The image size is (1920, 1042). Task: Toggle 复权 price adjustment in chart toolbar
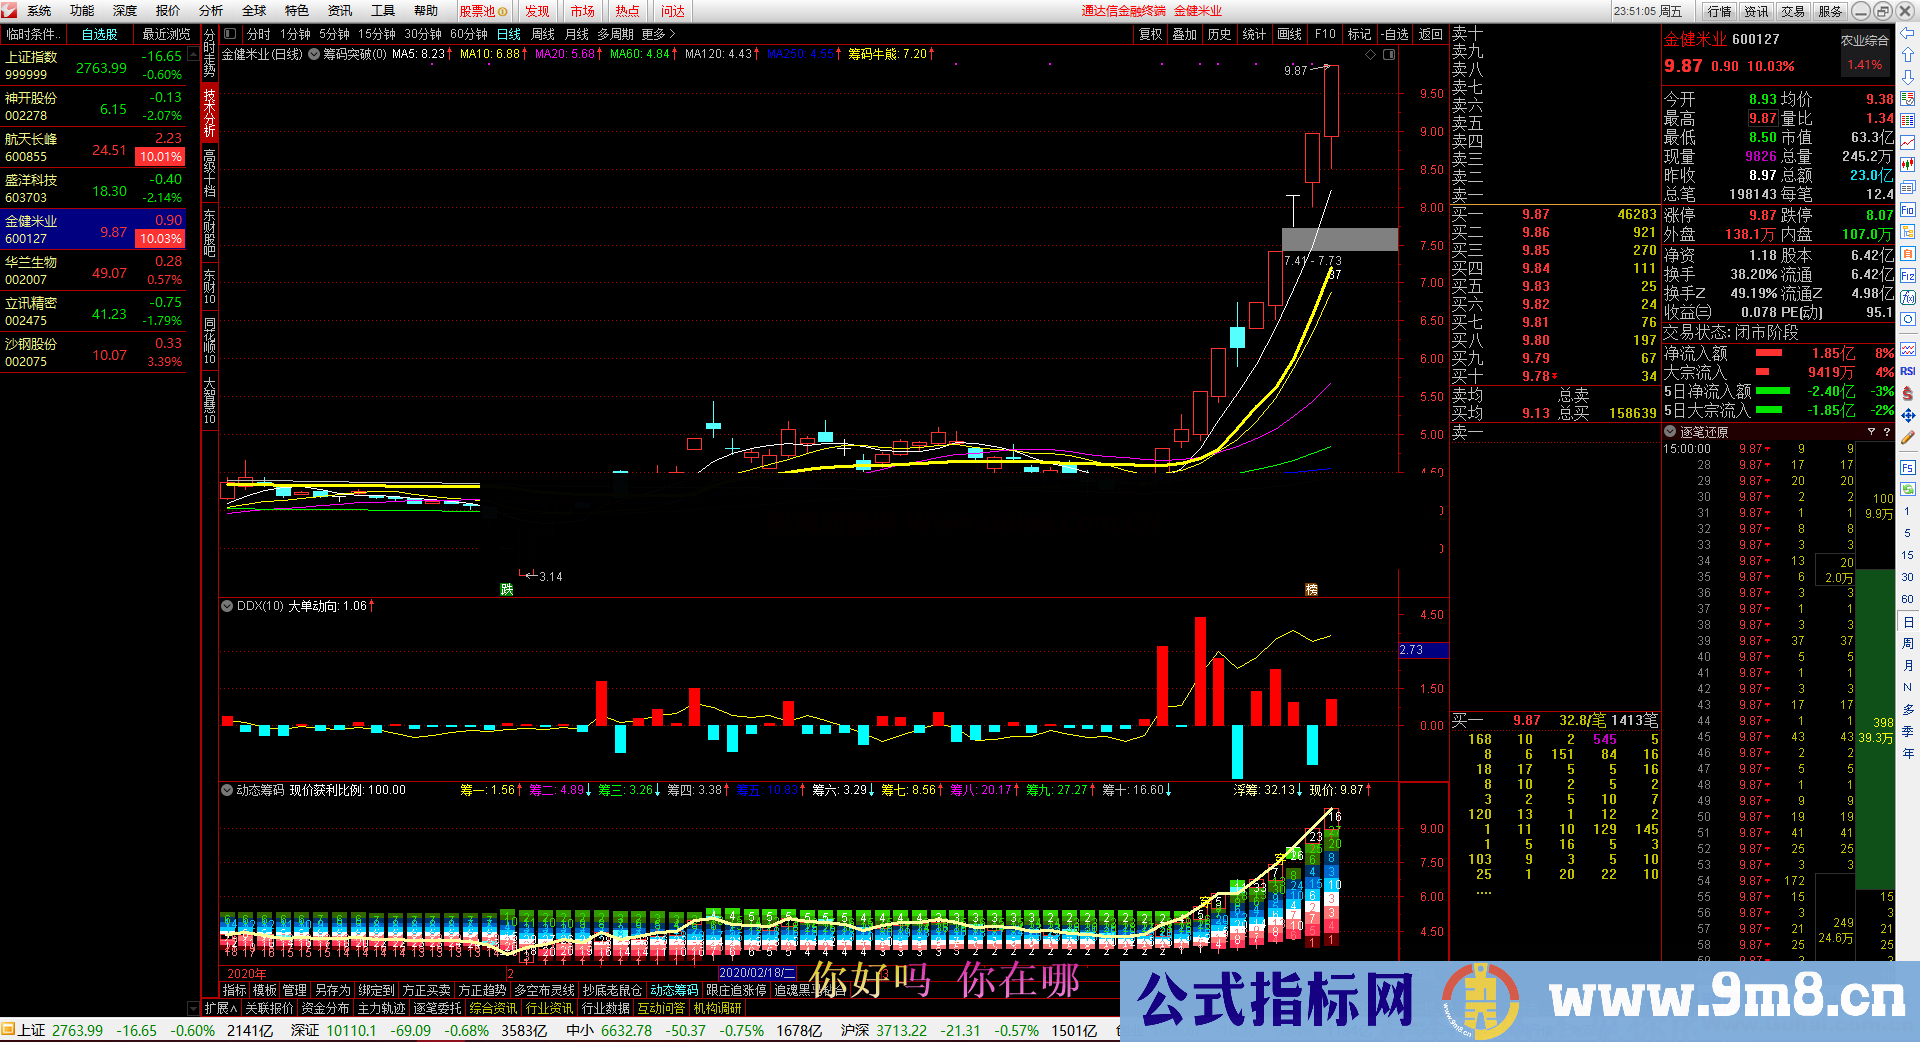click(x=1150, y=34)
